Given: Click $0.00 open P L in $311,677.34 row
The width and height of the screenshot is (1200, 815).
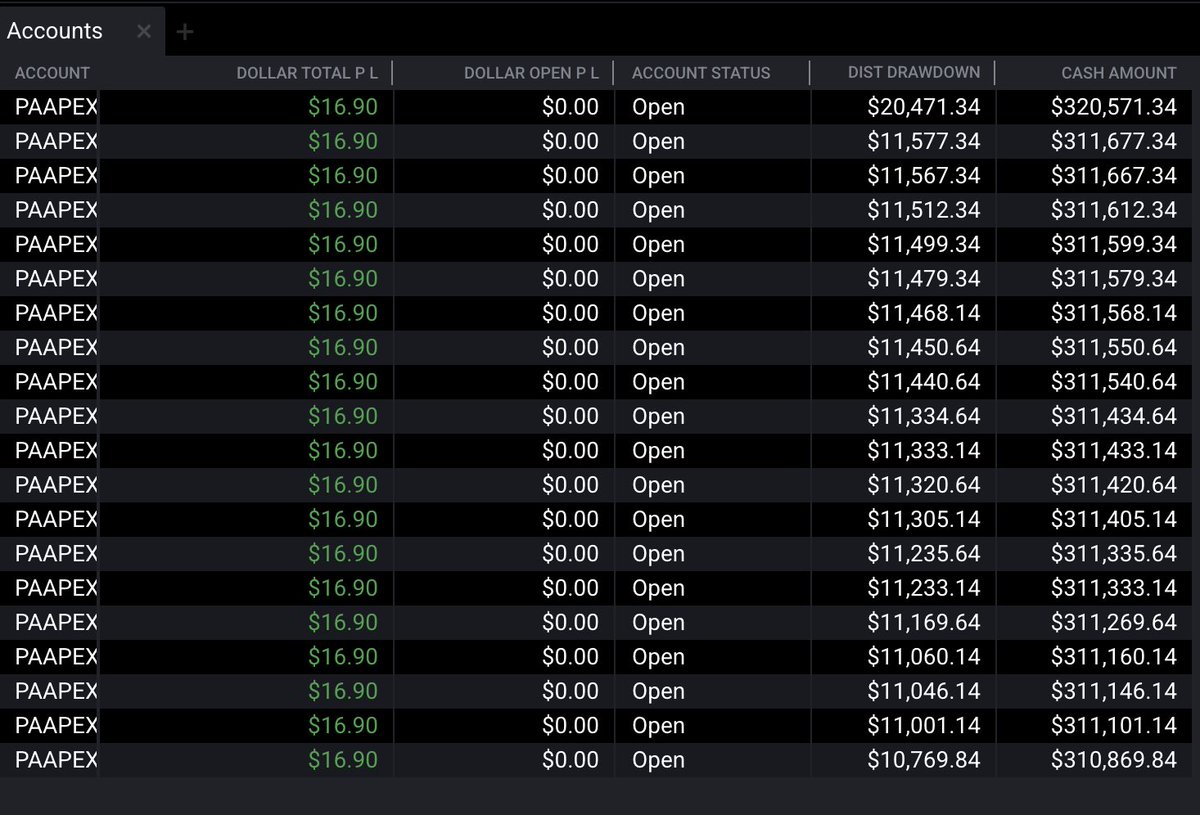Looking at the screenshot, I should tap(570, 141).
